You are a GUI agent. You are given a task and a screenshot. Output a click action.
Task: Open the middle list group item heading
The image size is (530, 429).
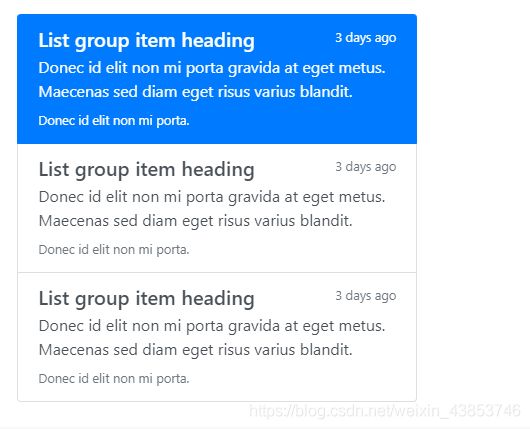click(146, 170)
